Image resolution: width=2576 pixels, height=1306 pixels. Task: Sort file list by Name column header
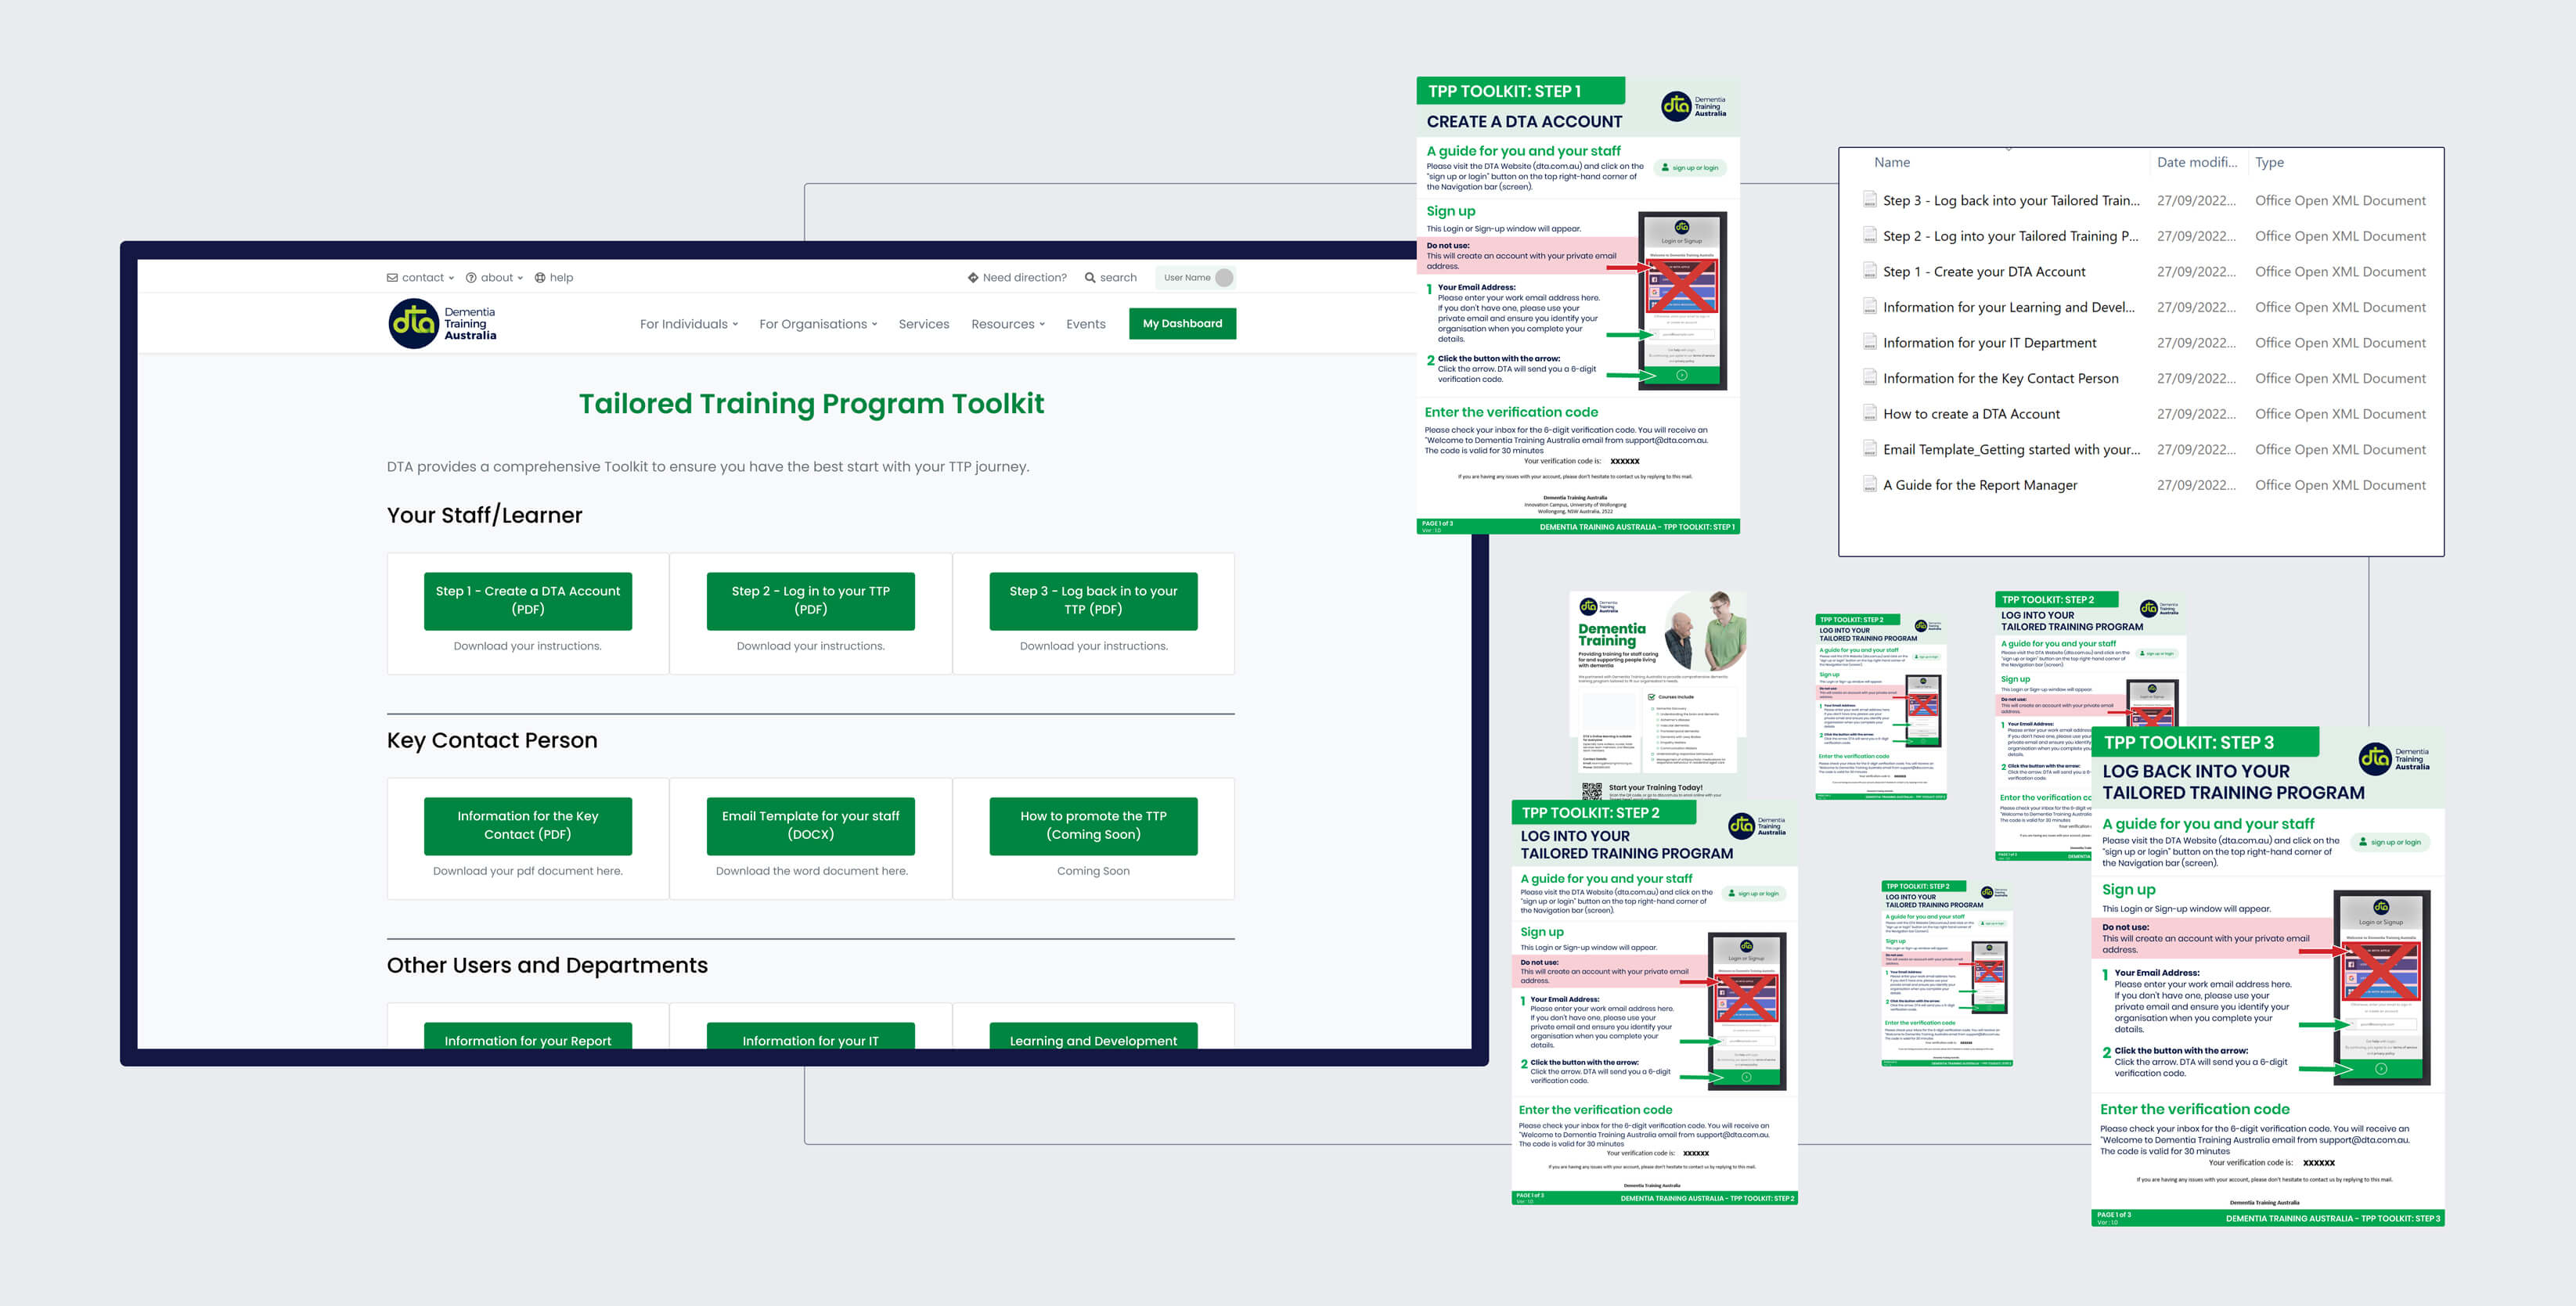(1891, 162)
